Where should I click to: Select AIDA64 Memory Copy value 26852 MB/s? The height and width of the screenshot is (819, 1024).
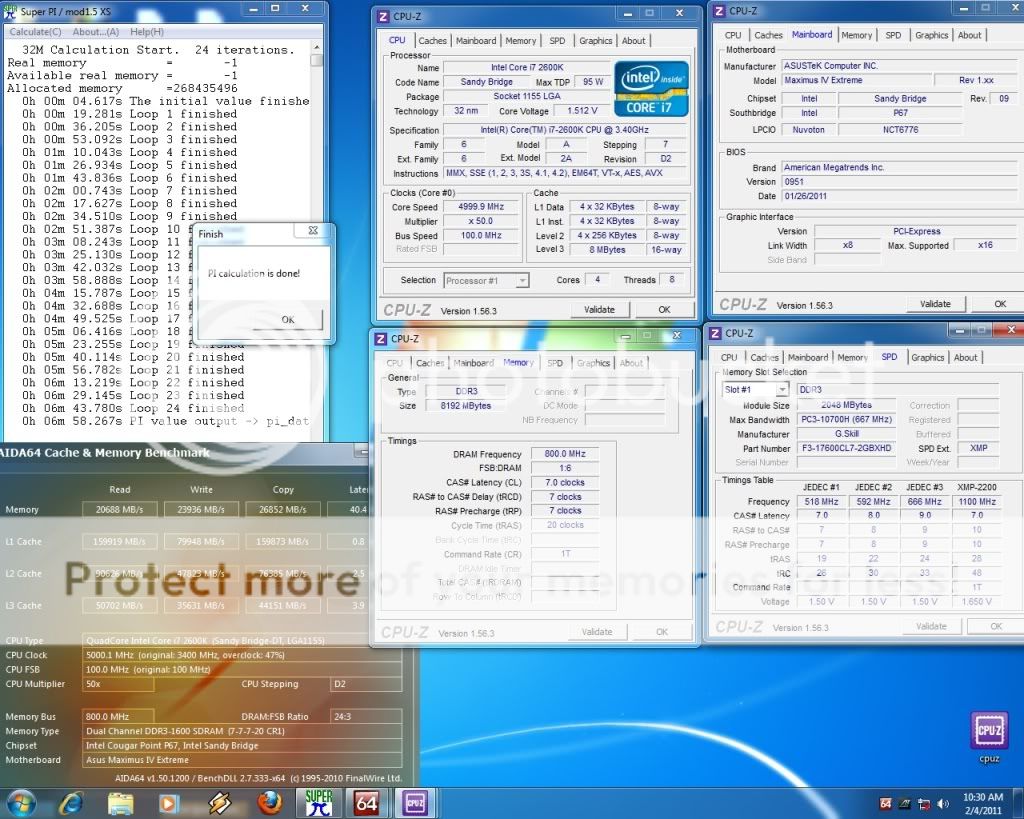[x=283, y=509]
